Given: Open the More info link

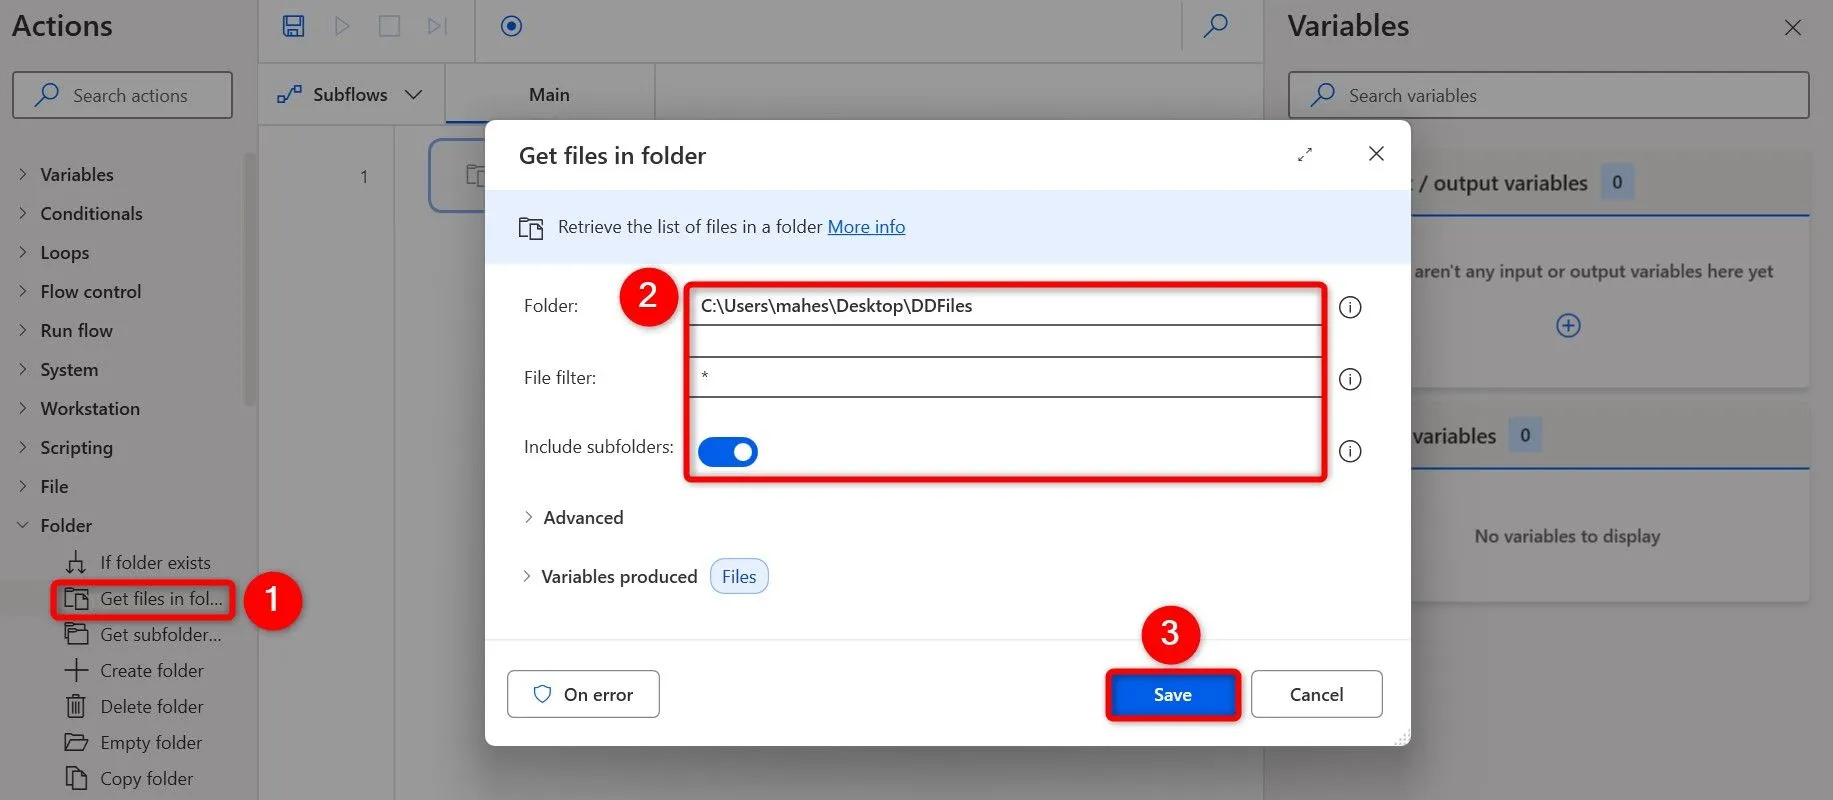Looking at the screenshot, I should [x=866, y=227].
